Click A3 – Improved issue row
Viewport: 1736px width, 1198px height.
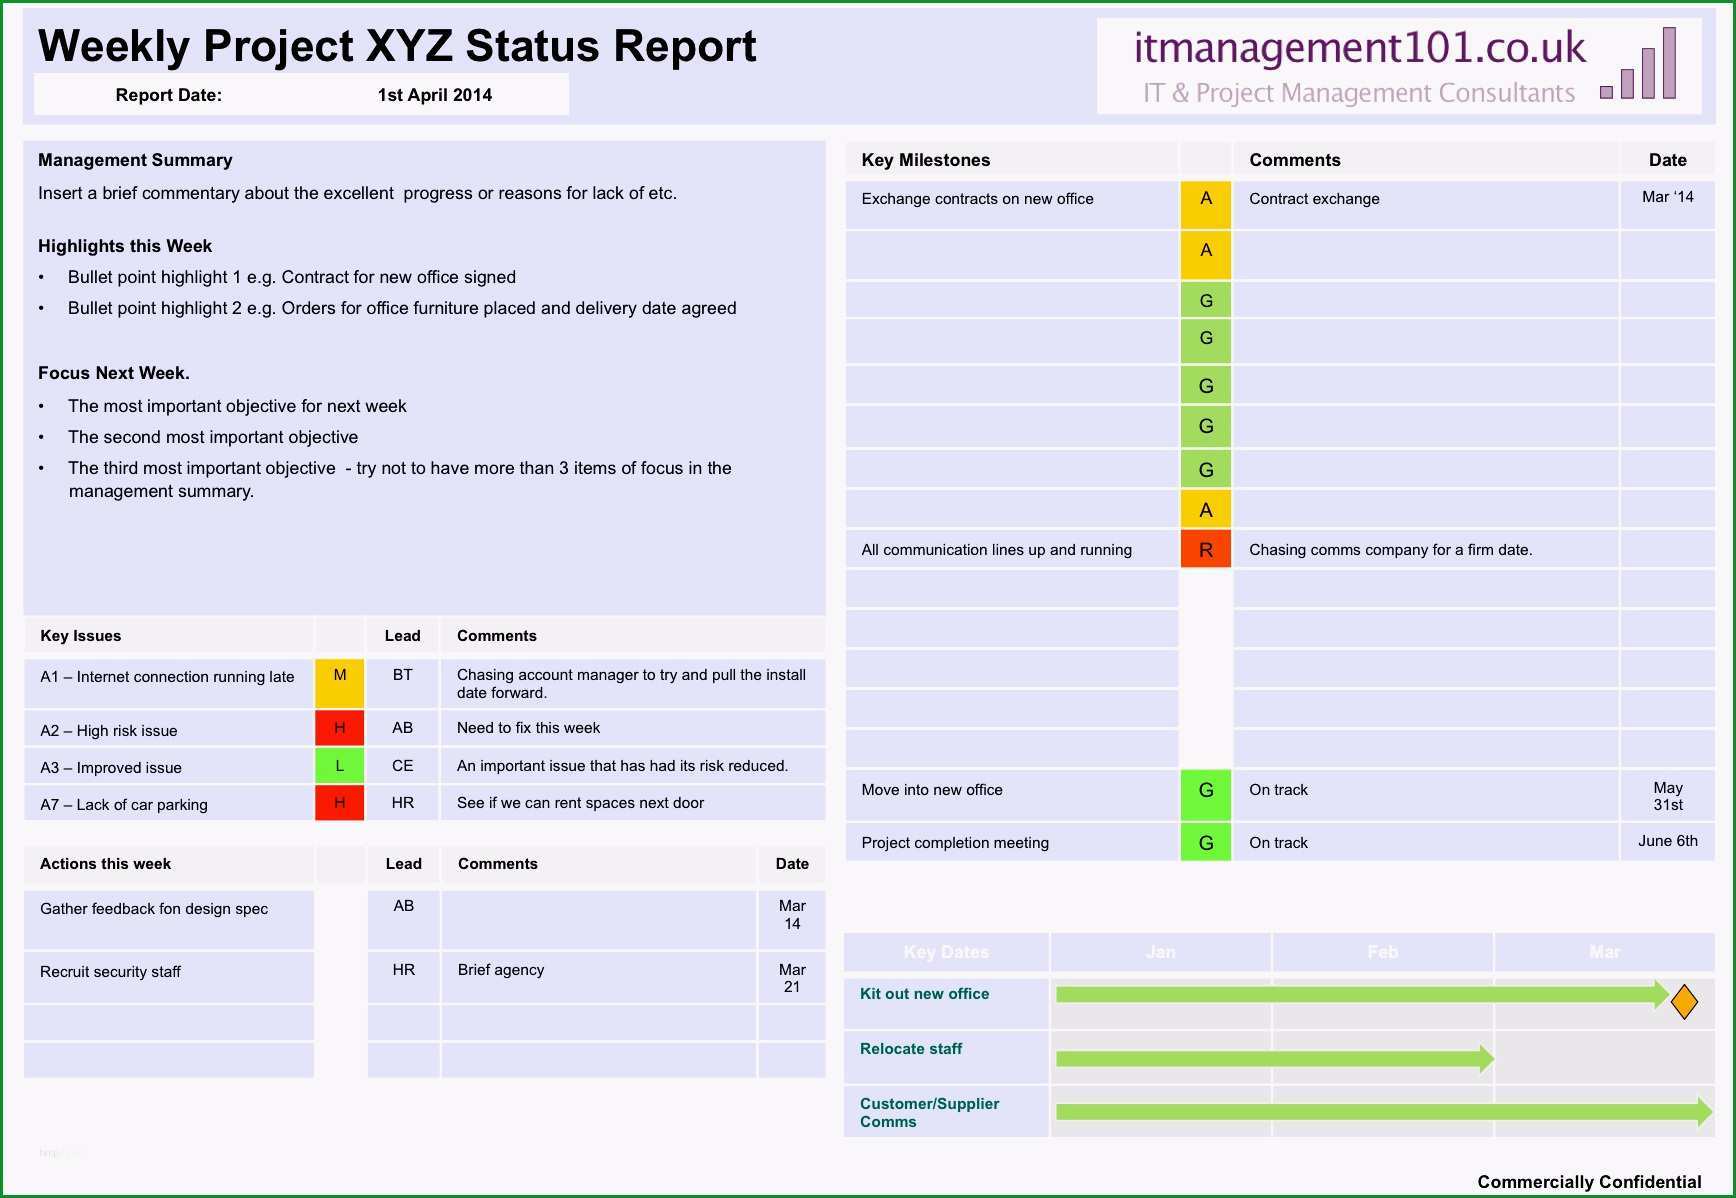pyautogui.click(x=111, y=768)
